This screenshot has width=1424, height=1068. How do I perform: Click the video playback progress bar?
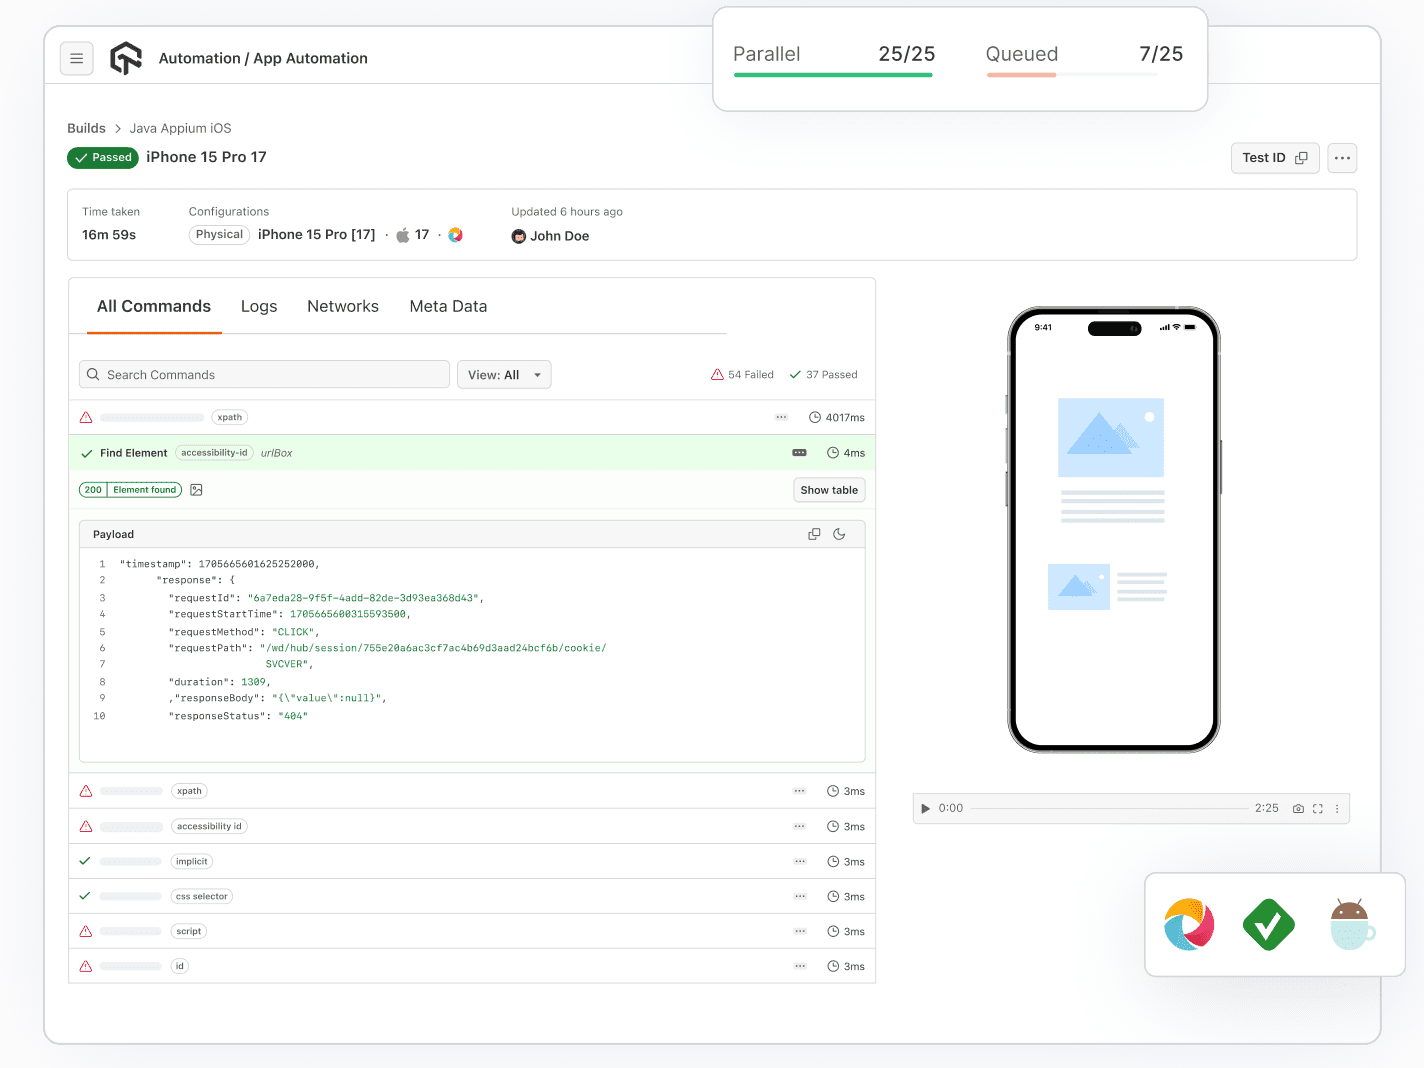pos(1110,808)
